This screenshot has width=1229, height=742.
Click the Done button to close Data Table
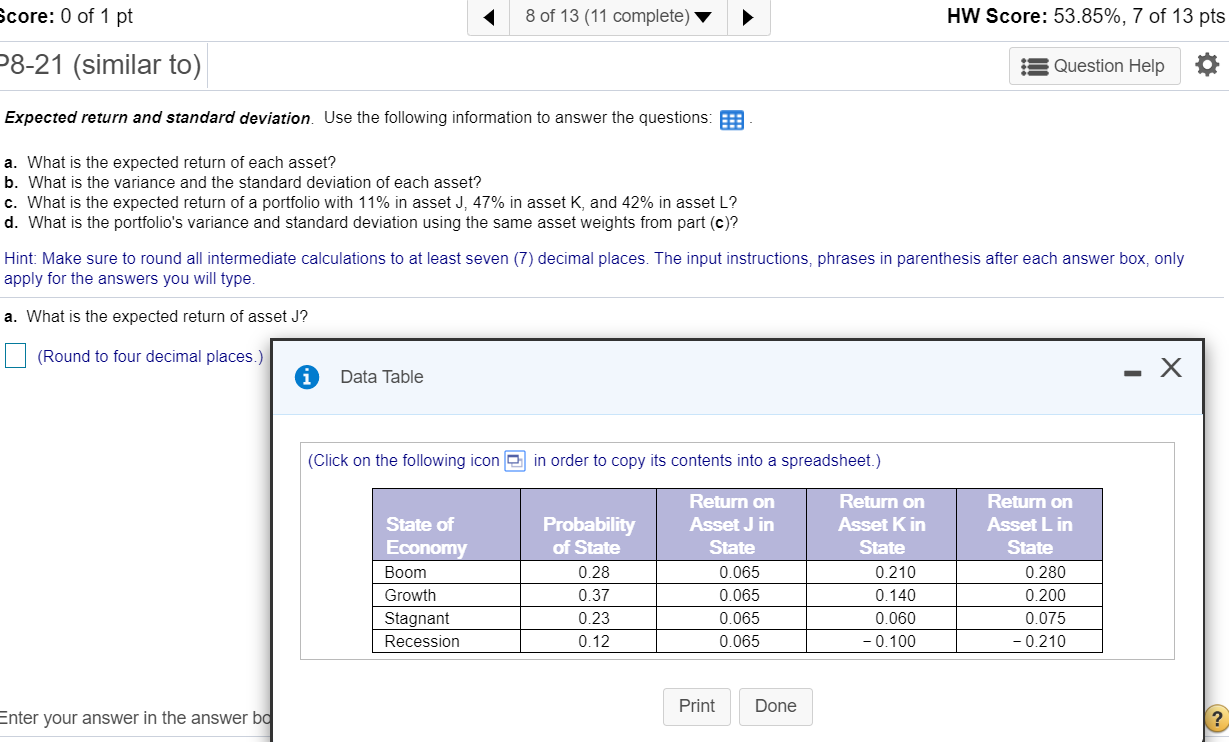point(775,706)
